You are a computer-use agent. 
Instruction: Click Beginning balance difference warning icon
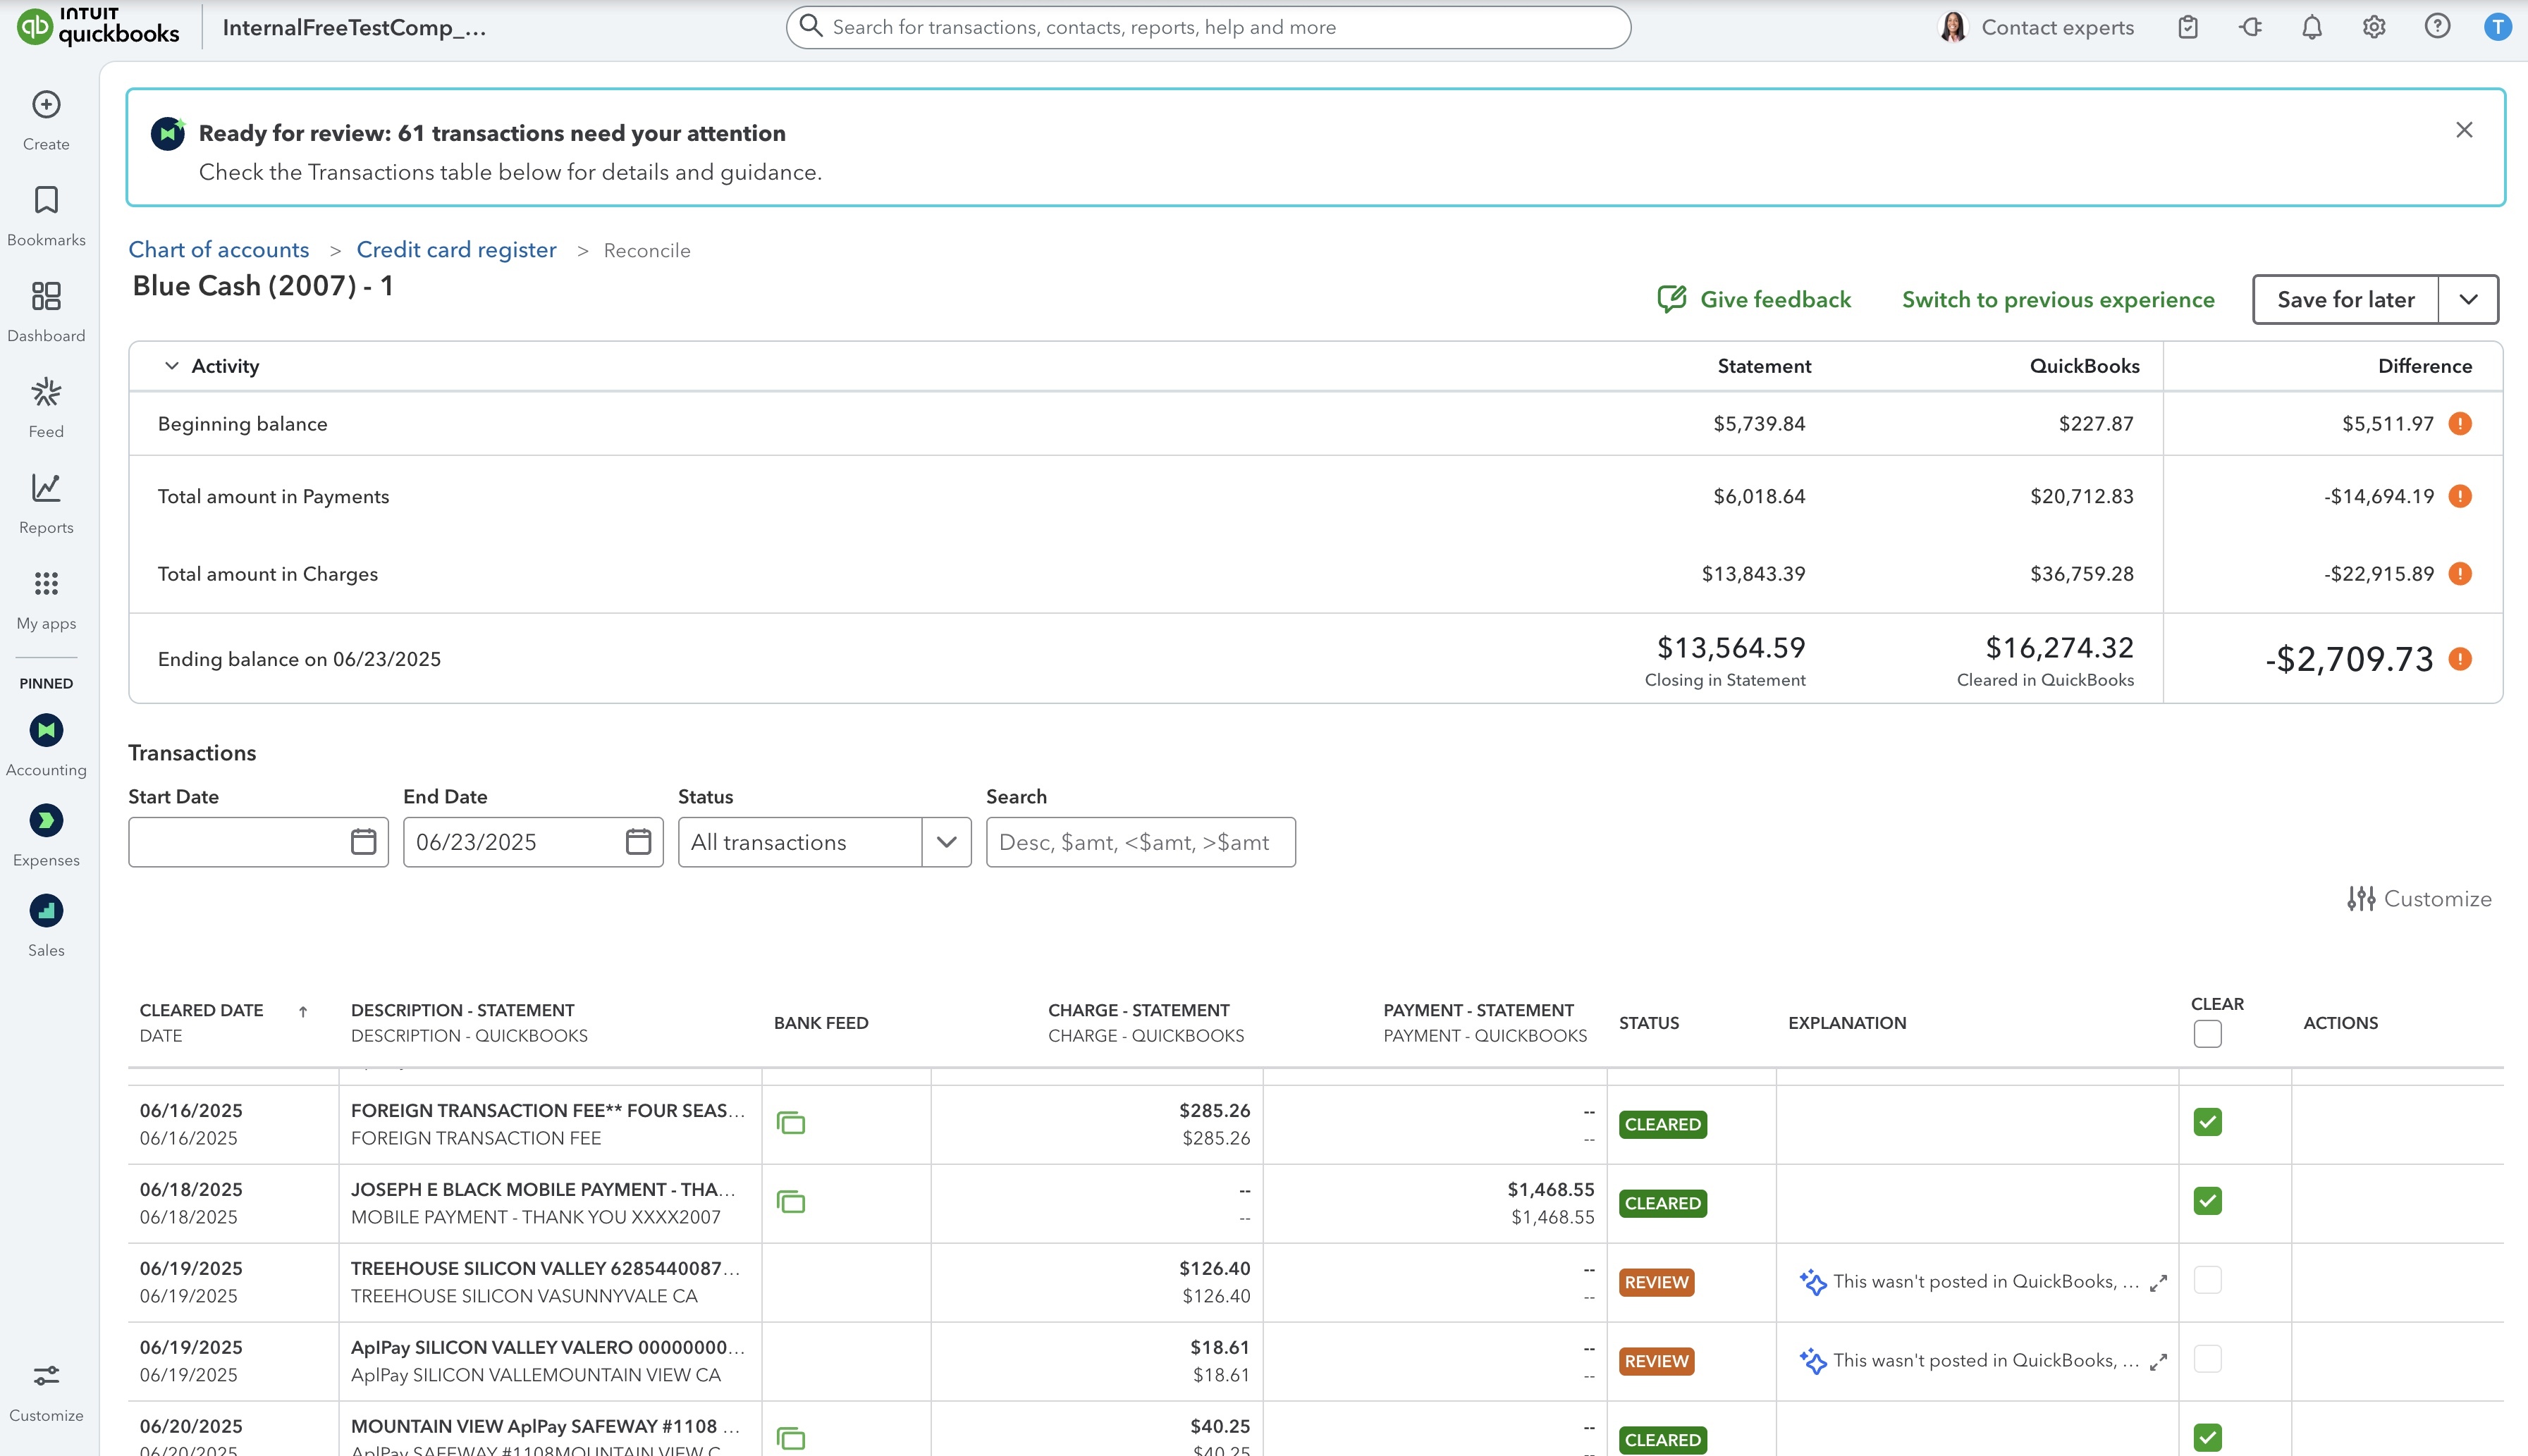[2460, 424]
